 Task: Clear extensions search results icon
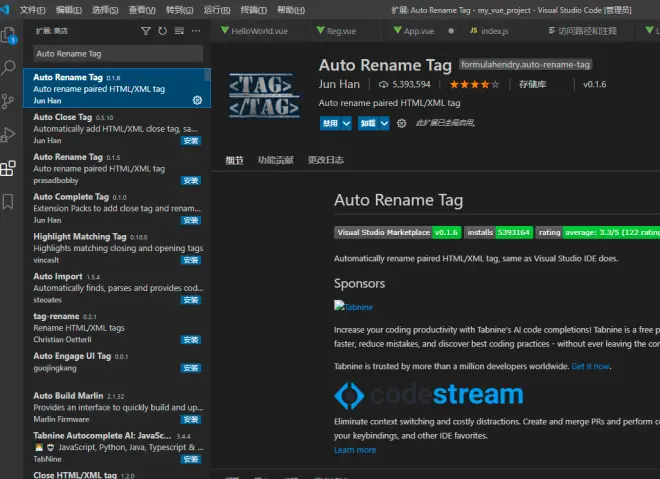179,31
